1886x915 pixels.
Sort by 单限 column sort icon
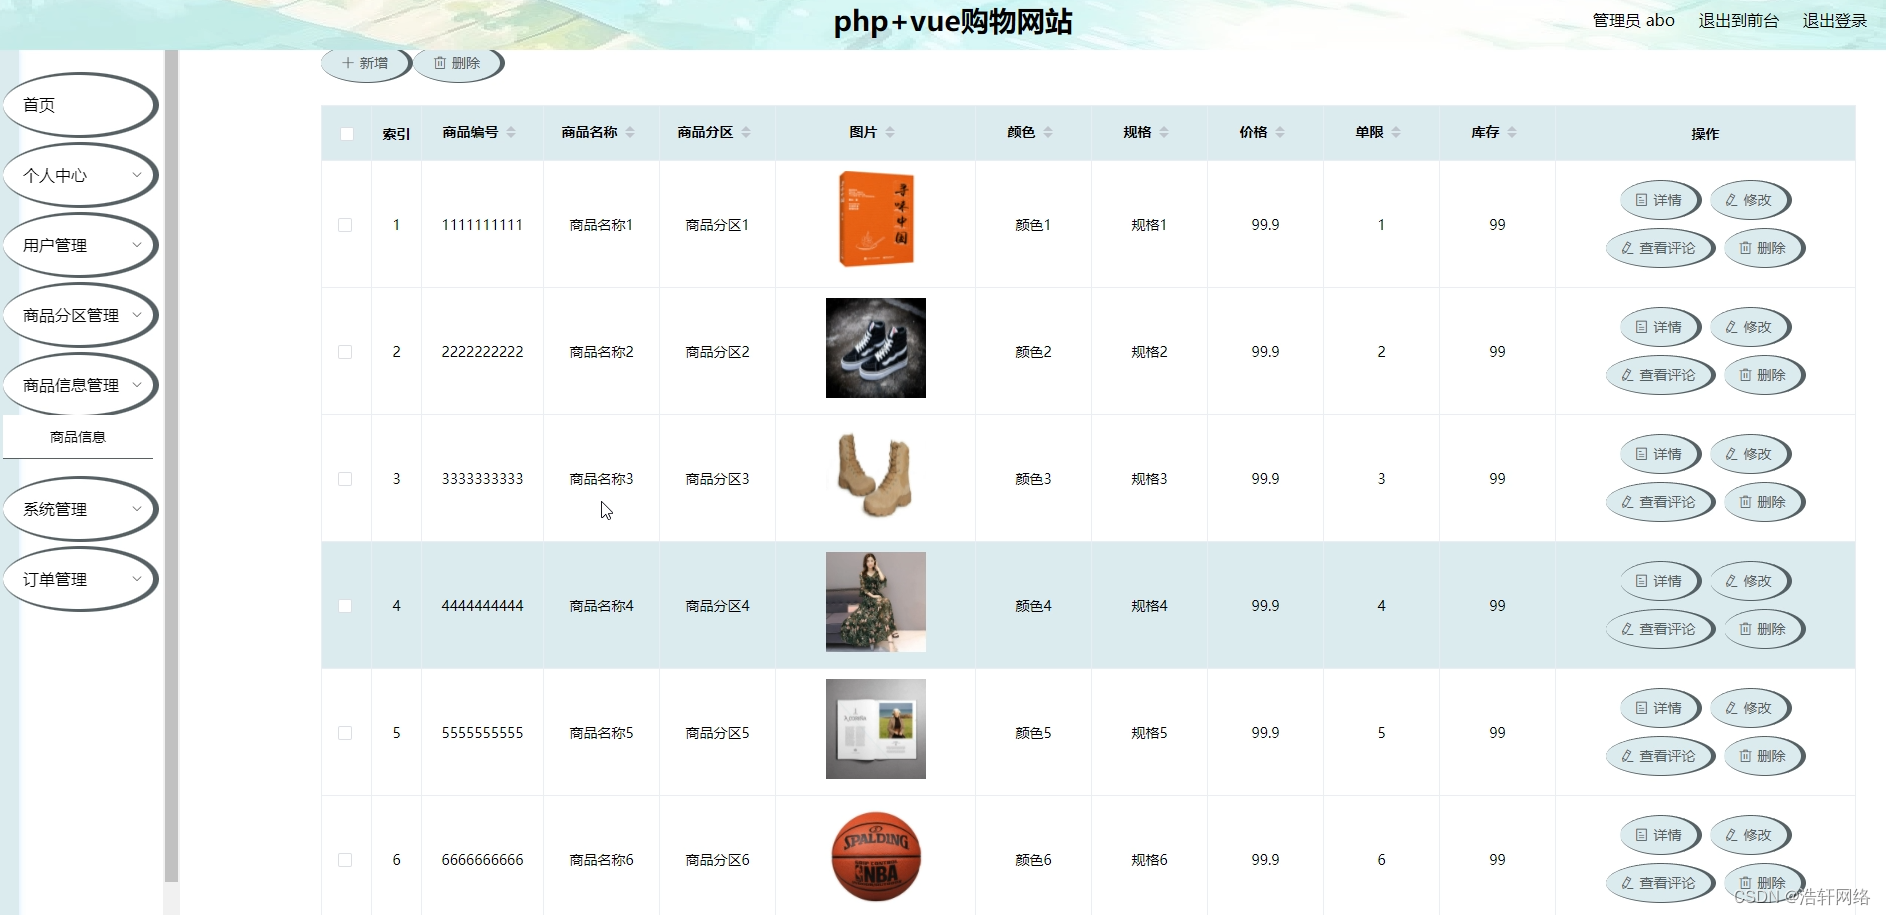click(x=1396, y=132)
